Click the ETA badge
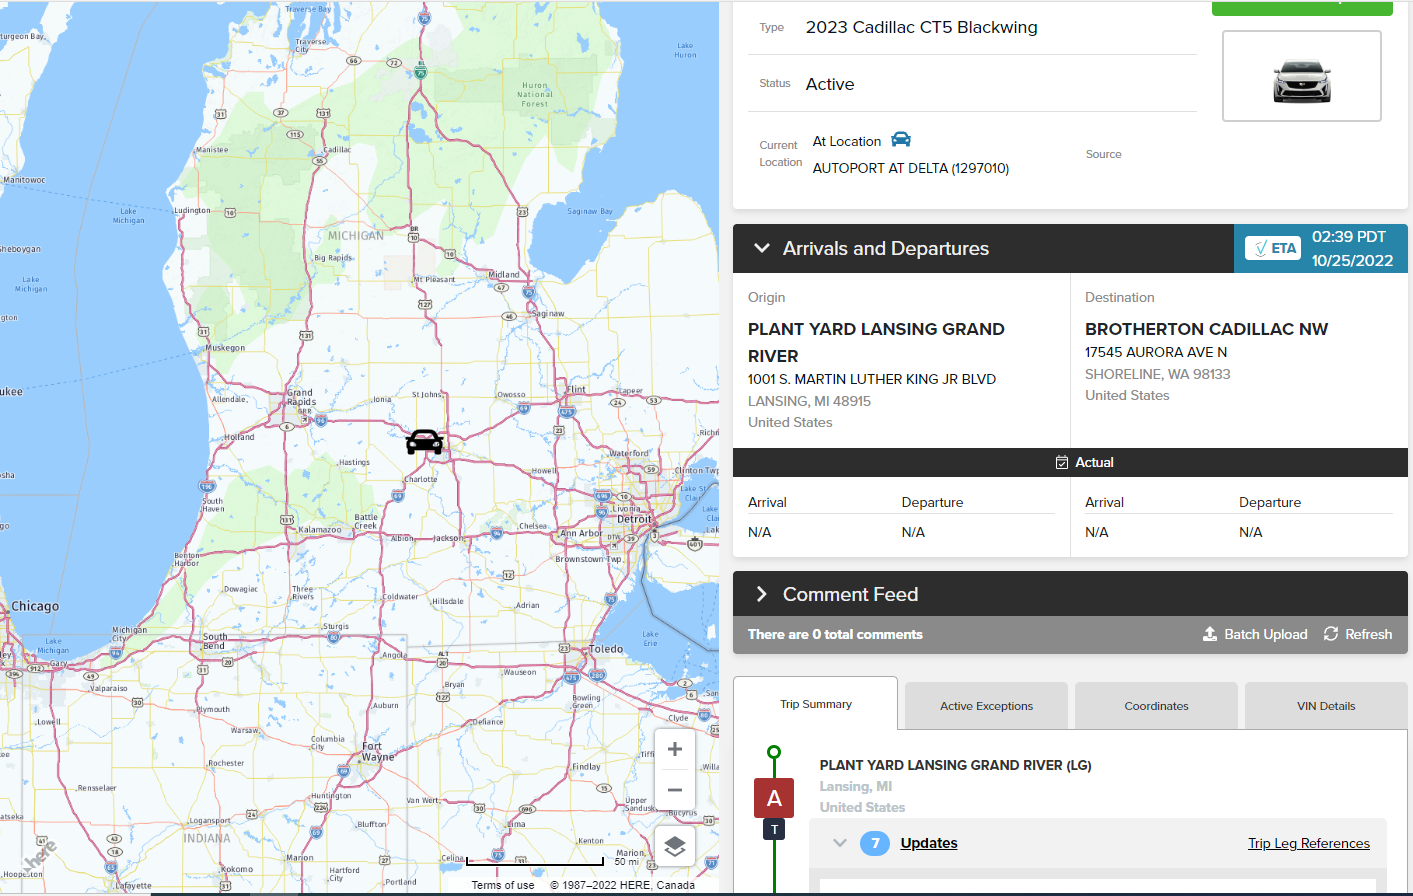Viewport: 1413px width, 896px height. [x=1273, y=248]
